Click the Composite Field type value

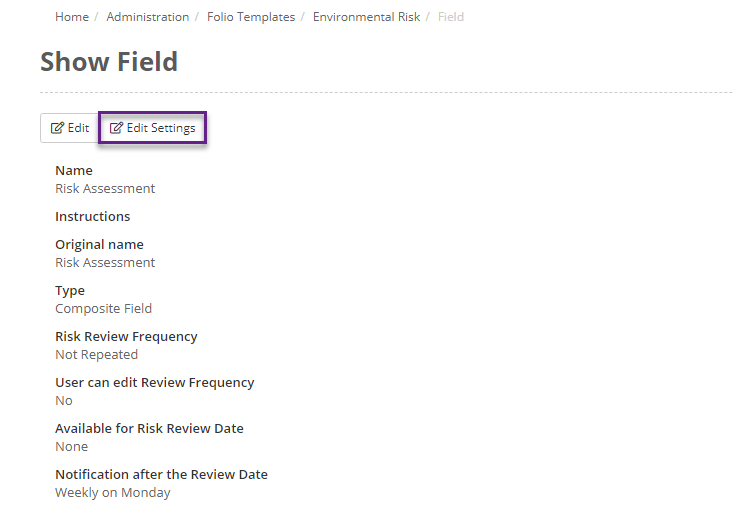click(x=103, y=309)
